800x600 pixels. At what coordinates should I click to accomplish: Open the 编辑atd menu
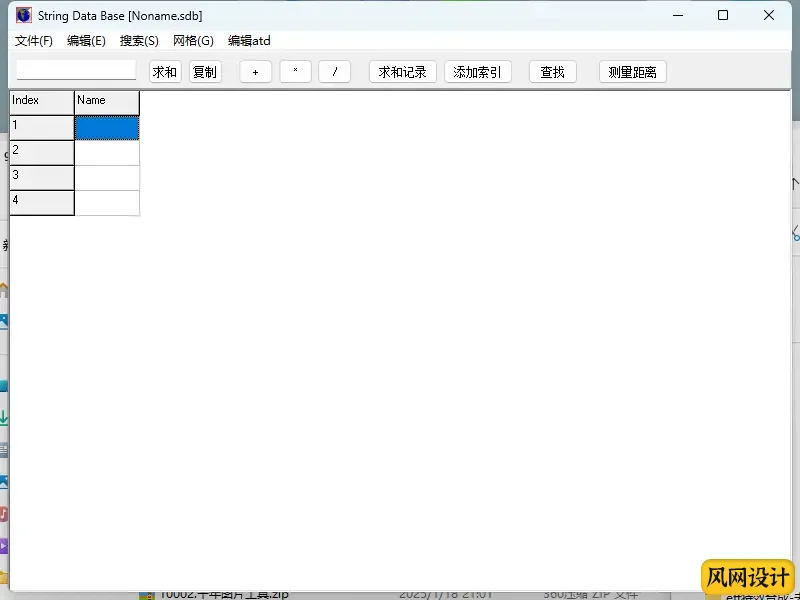tap(249, 41)
